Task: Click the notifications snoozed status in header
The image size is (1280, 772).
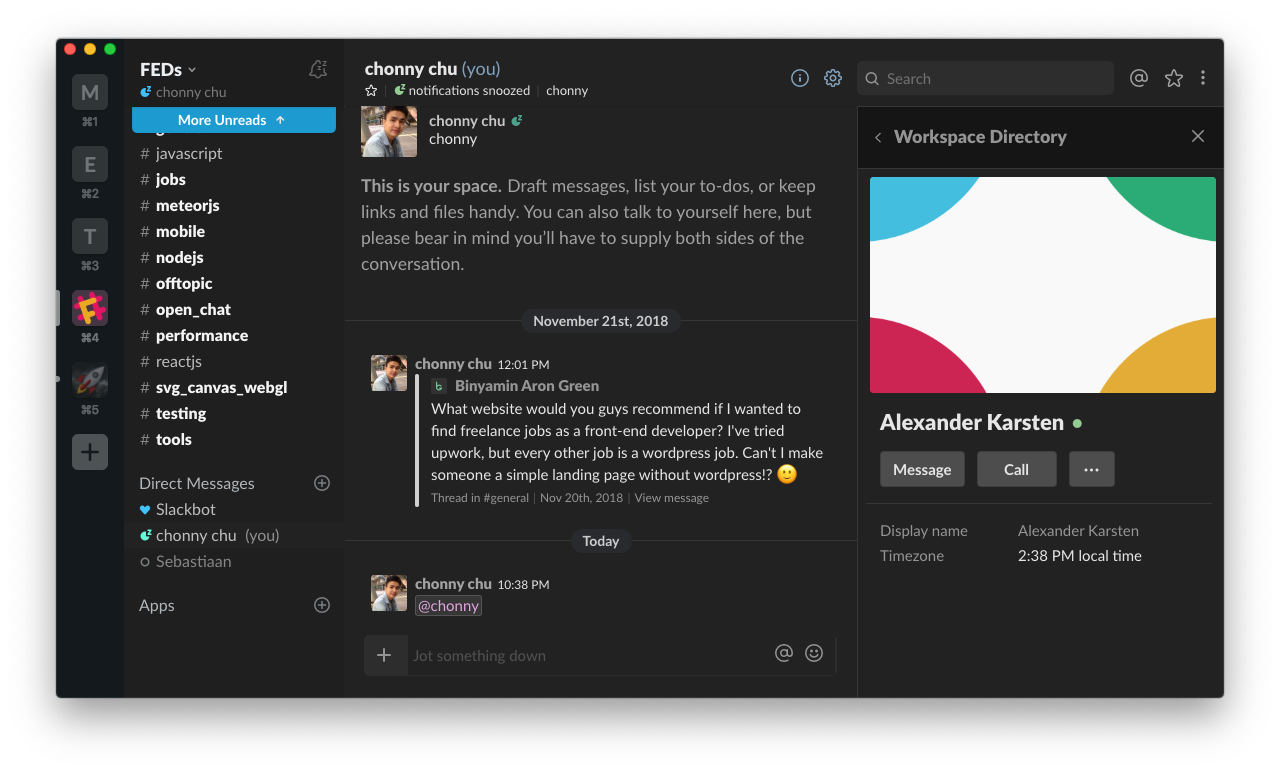Action: click(x=462, y=90)
